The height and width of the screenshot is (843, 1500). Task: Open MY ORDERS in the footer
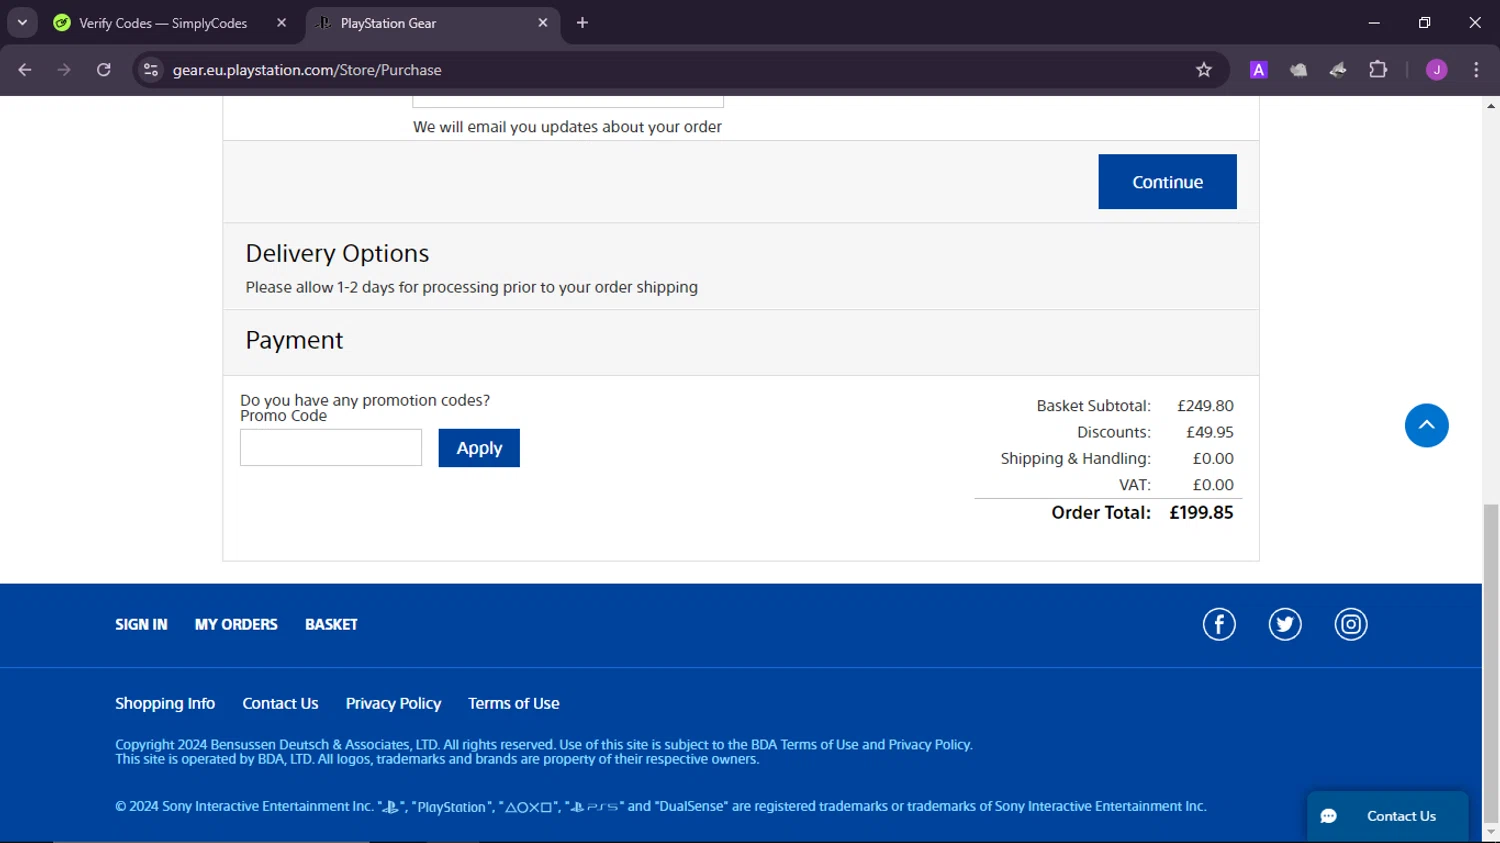pos(236,624)
